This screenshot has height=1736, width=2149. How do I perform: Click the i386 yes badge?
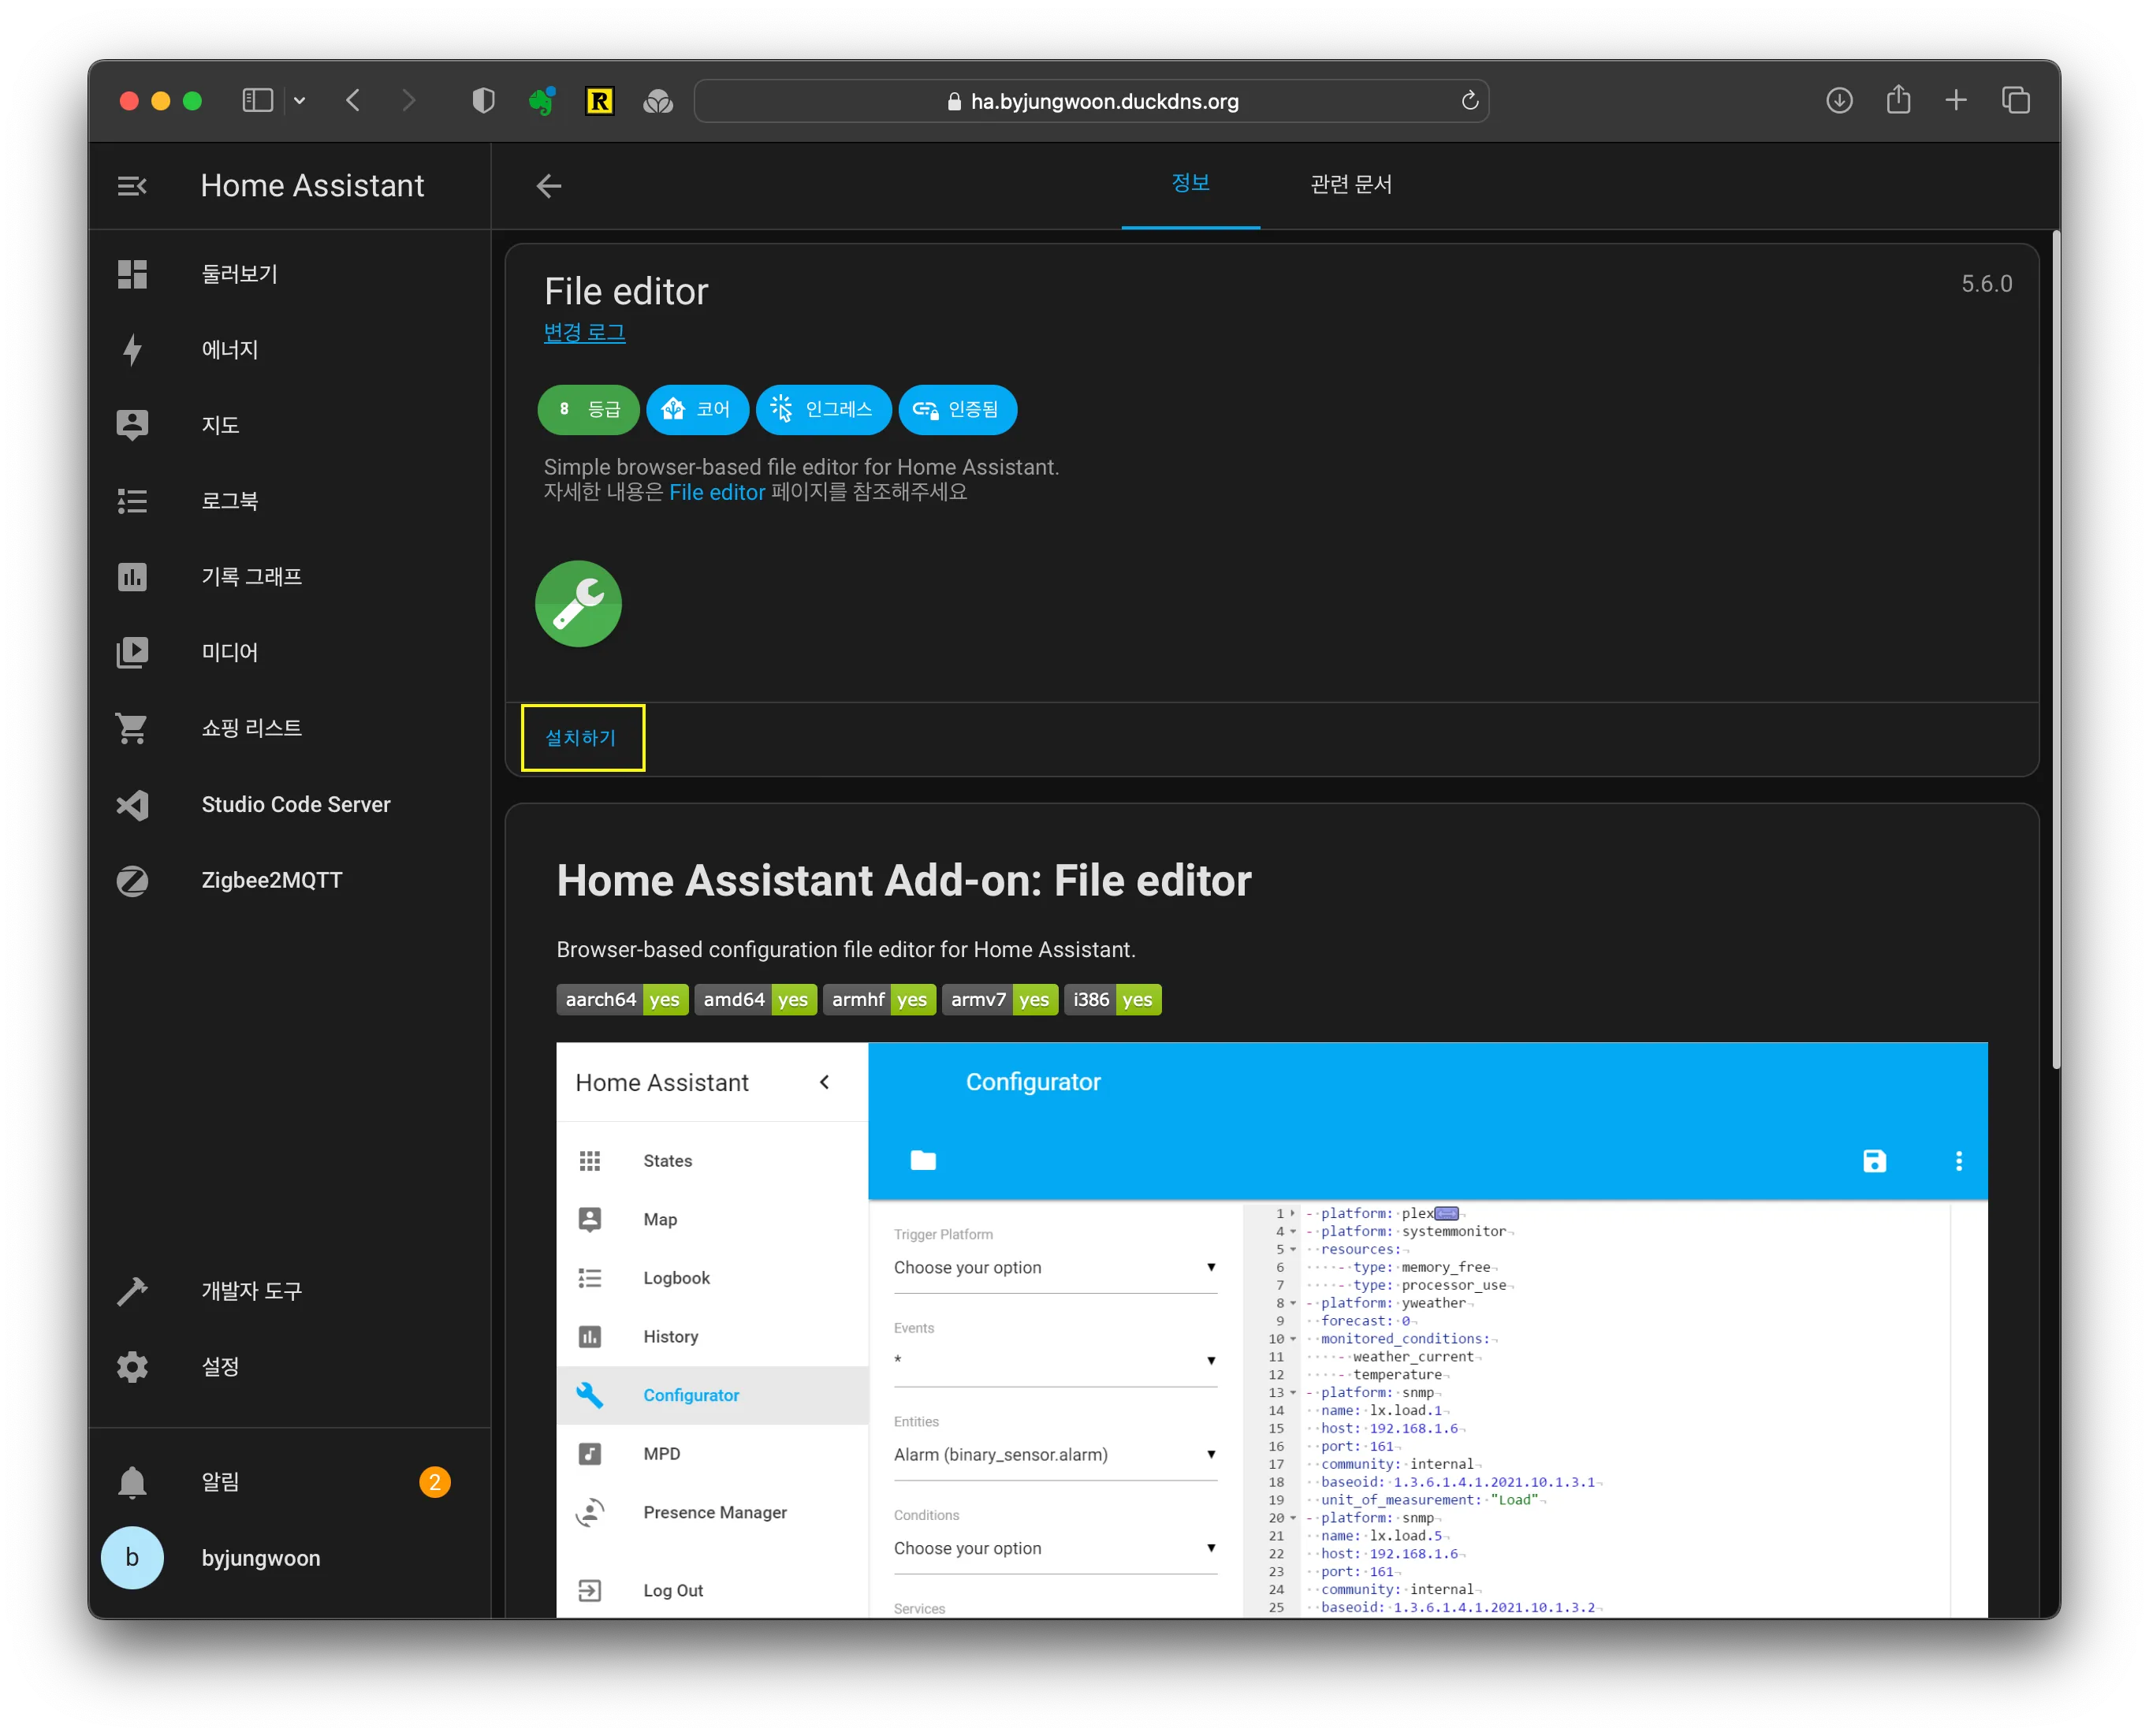(1112, 1000)
